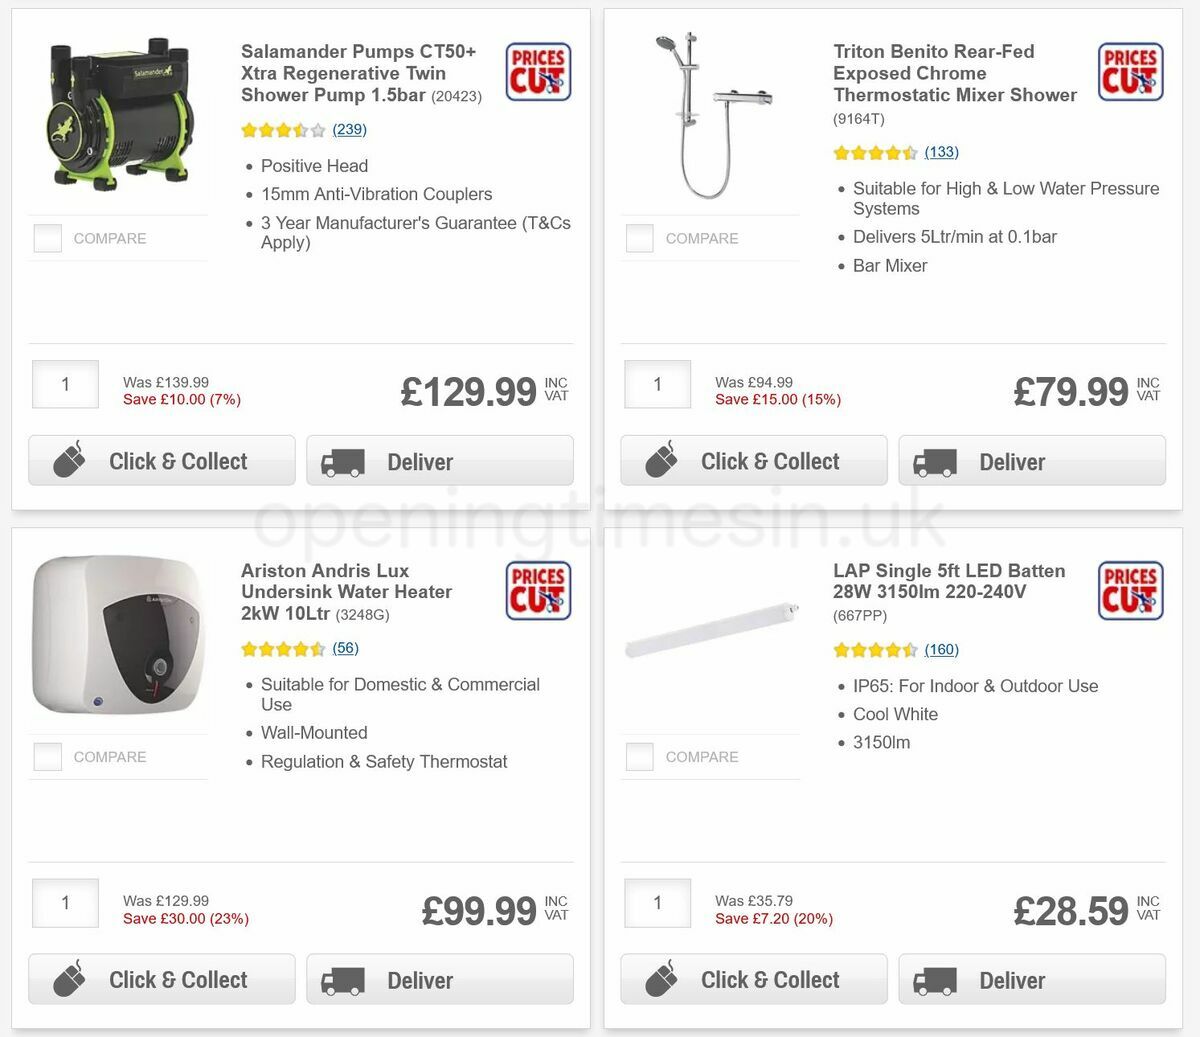The width and height of the screenshot is (1200, 1037).
Task: Click the star rating for Triton Benito shower
Action: coord(875,152)
